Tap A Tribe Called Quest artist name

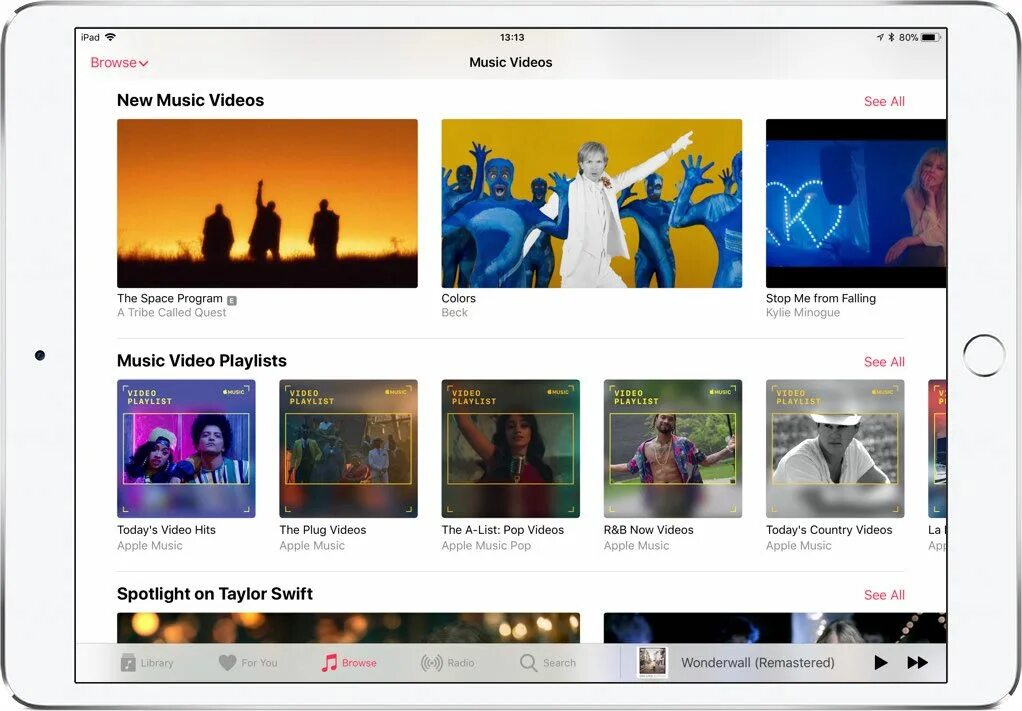171,313
